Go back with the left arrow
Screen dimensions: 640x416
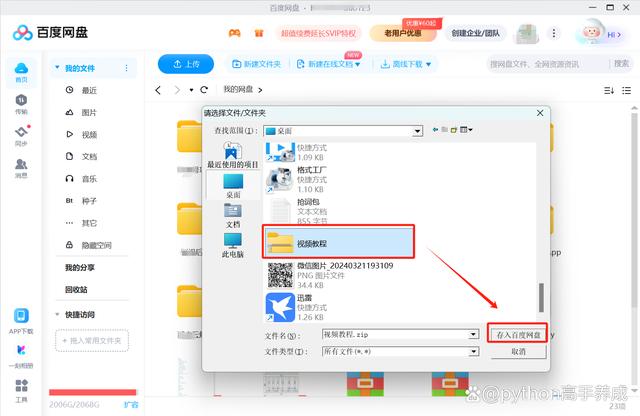coord(158,90)
